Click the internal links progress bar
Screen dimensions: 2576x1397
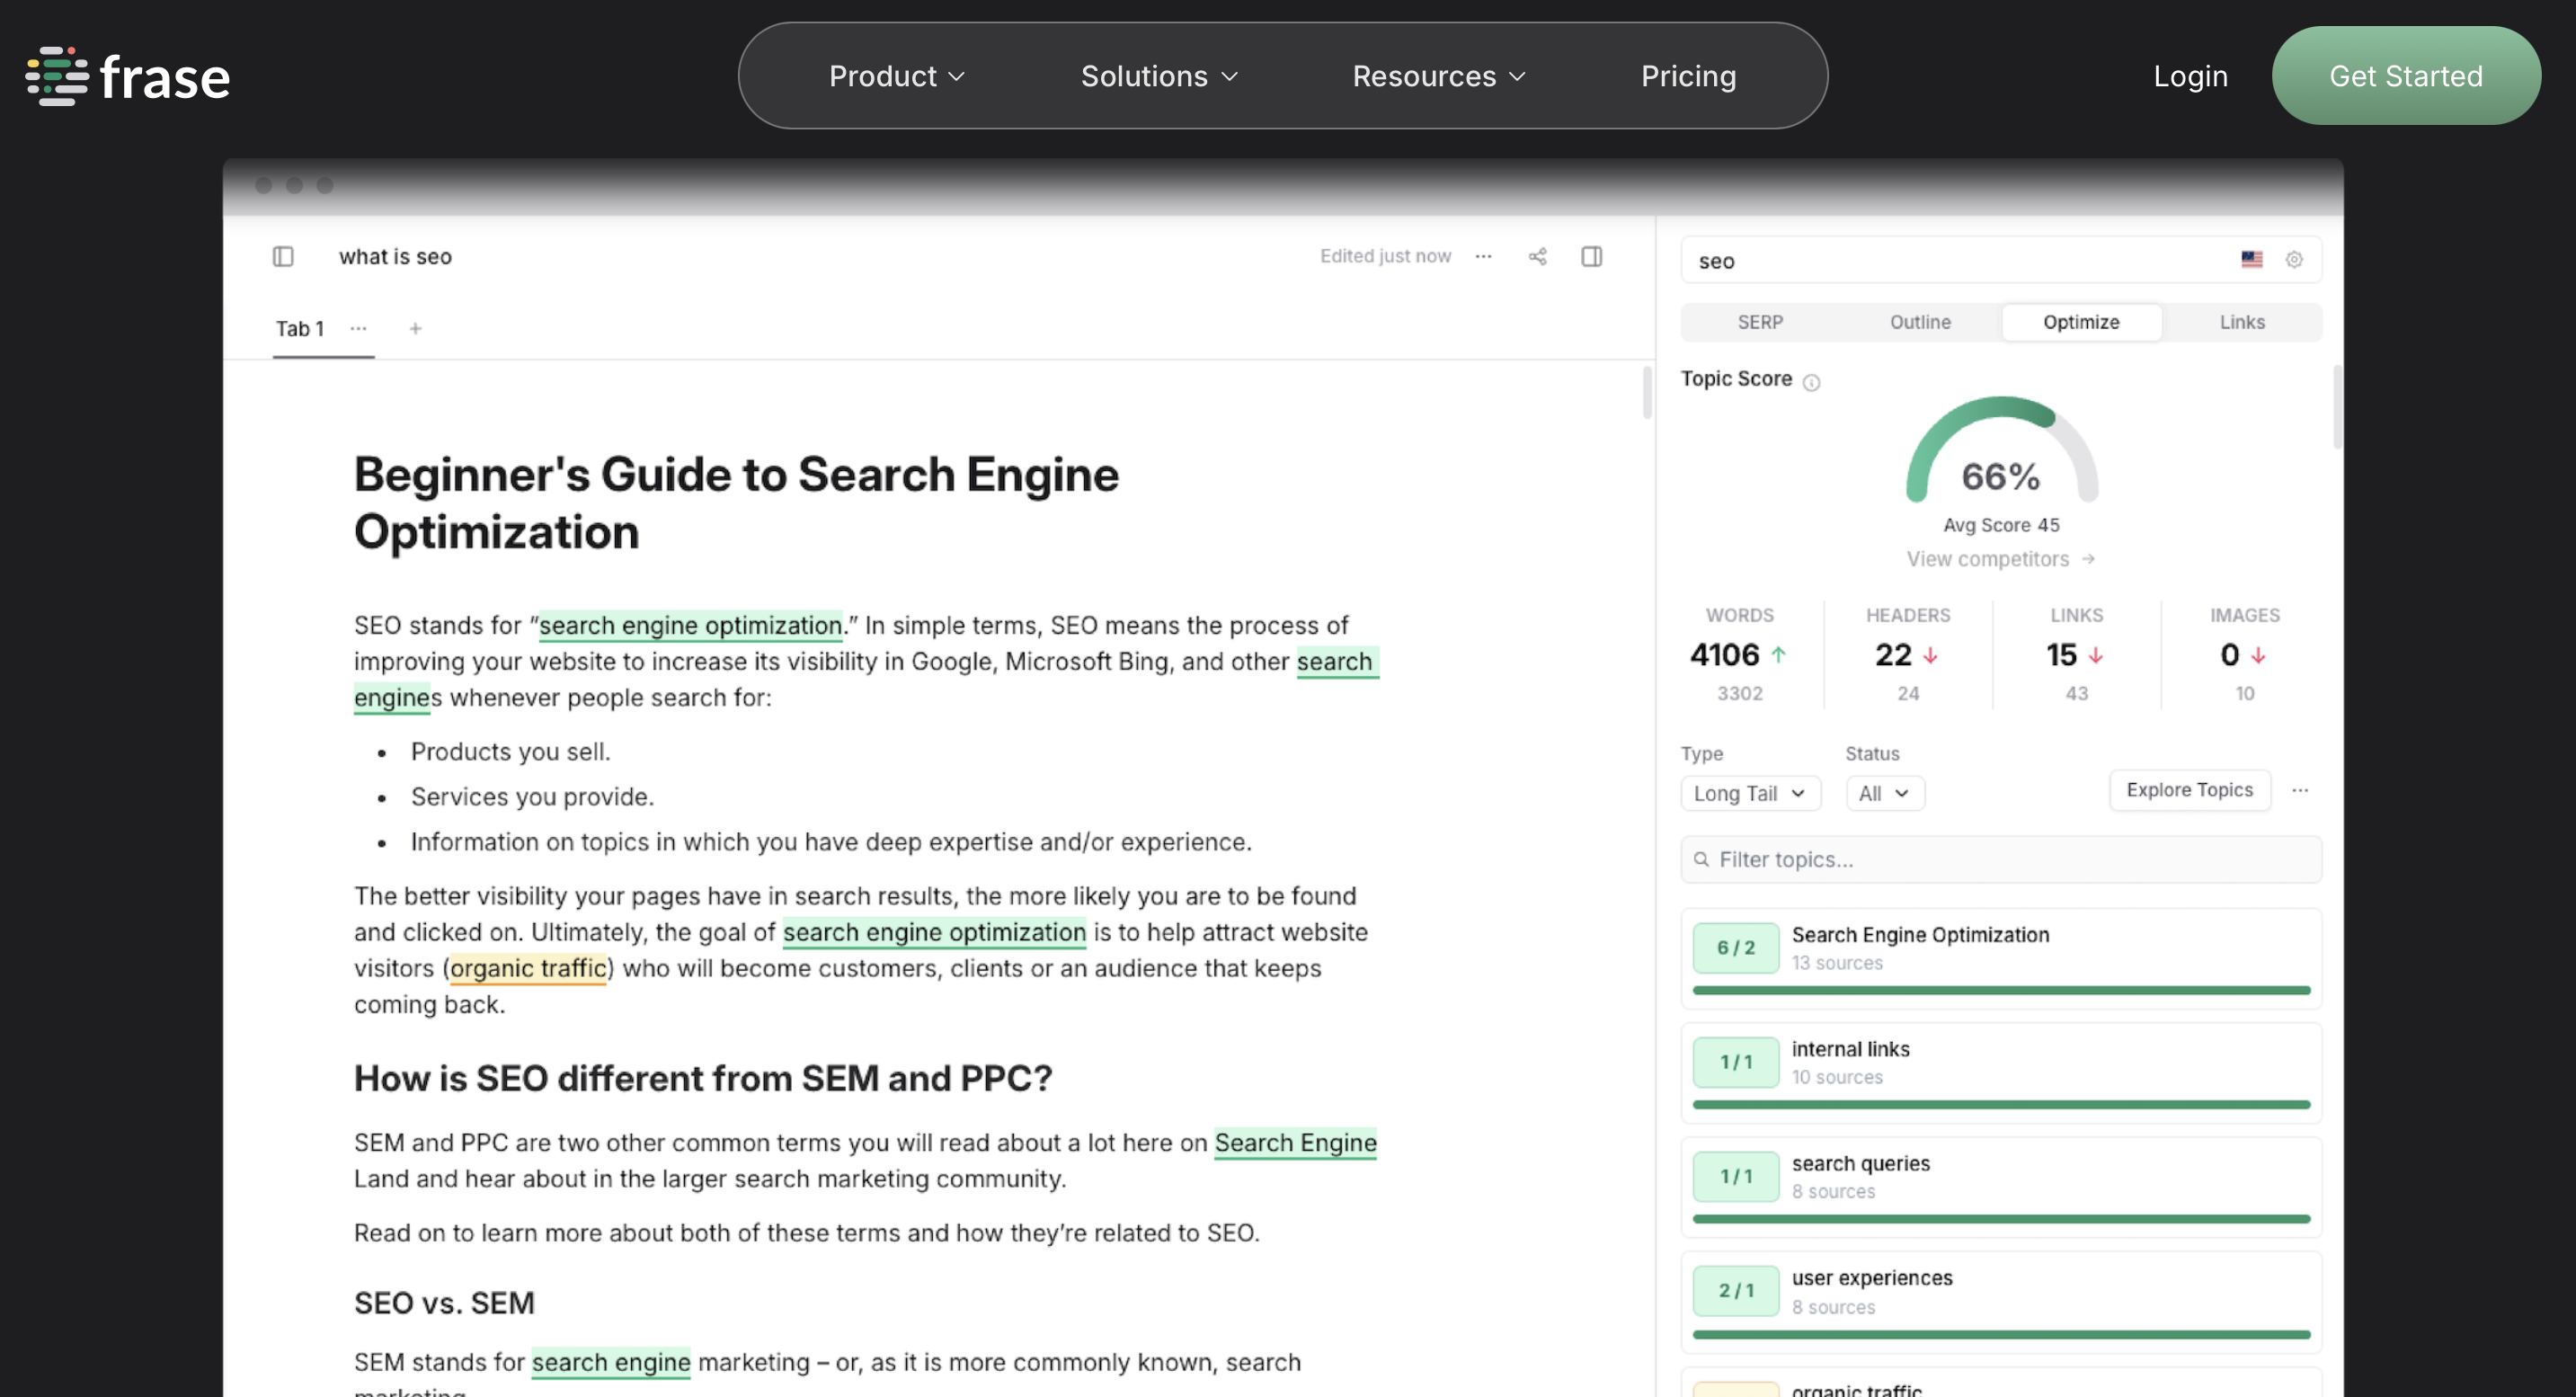(2001, 1105)
